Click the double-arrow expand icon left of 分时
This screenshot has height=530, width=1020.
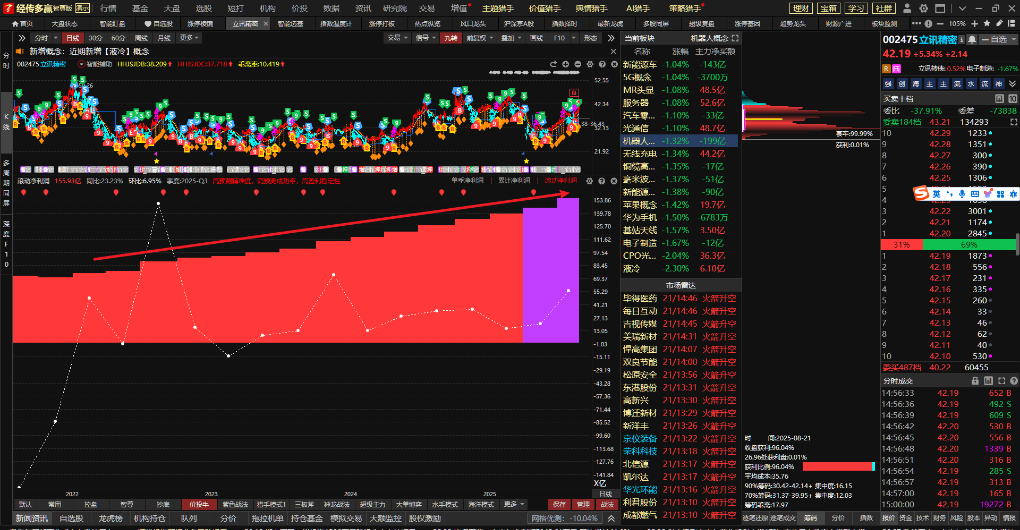click(x=21, y=38)
